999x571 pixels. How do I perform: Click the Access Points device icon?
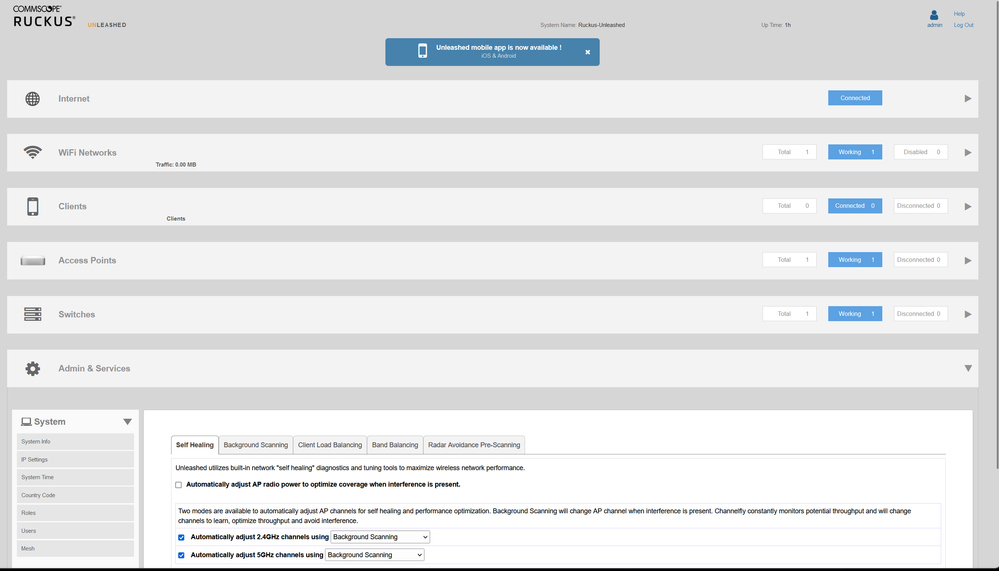(x=33, y=261)
